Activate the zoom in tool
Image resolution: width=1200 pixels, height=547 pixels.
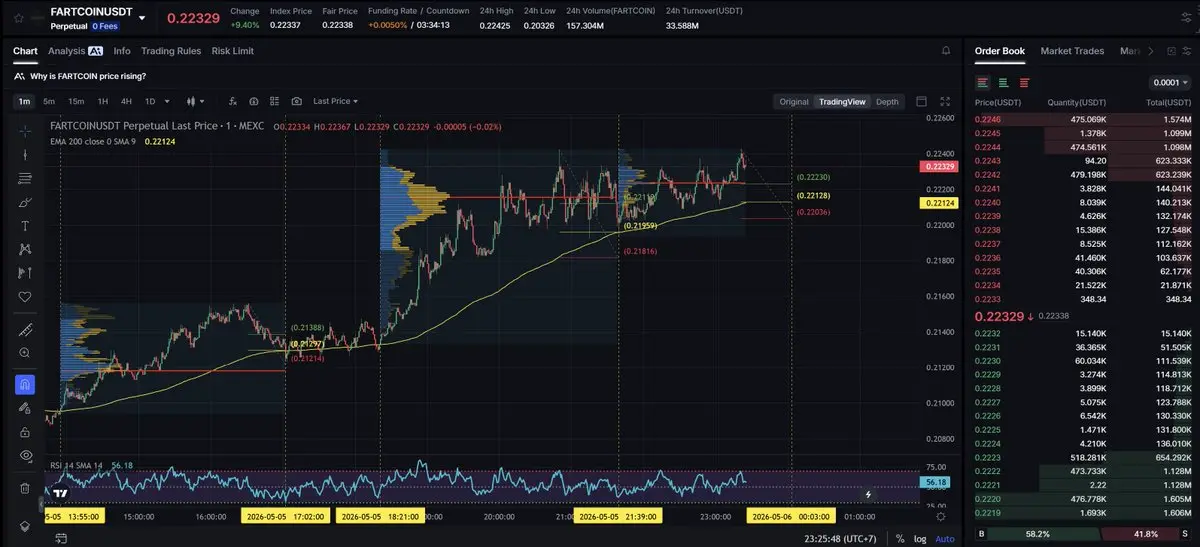(25, 353)
